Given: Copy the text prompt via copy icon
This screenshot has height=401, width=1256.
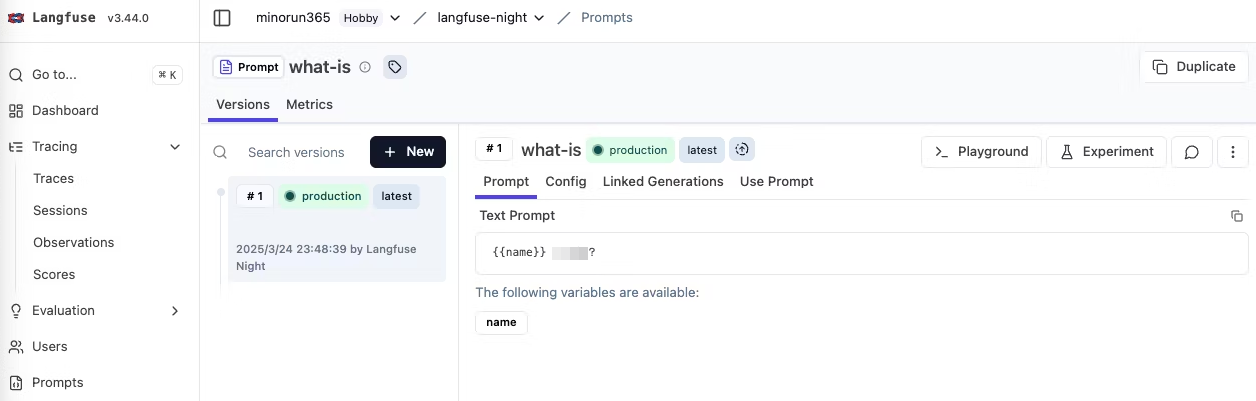Looking at the screenshot, I should 1237,216.
